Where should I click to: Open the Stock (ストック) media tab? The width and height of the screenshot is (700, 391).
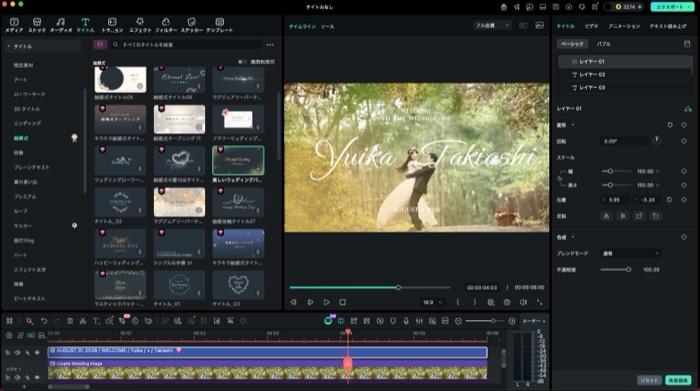click(37, 25)
